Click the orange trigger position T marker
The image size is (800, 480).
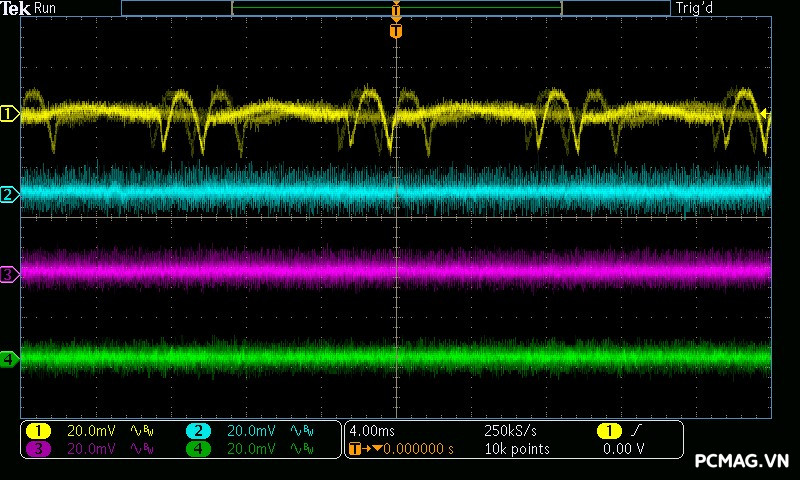tap(396, 32)
